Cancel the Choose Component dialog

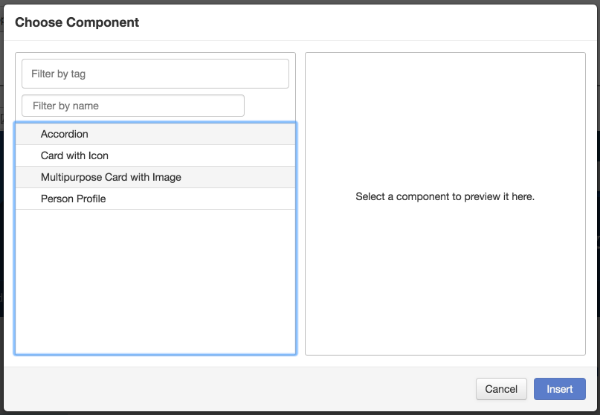(x=501, y=389)
